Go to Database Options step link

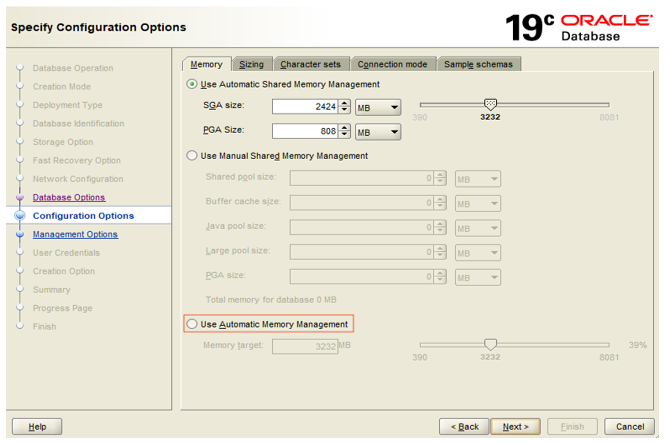[x=69, y=197]
